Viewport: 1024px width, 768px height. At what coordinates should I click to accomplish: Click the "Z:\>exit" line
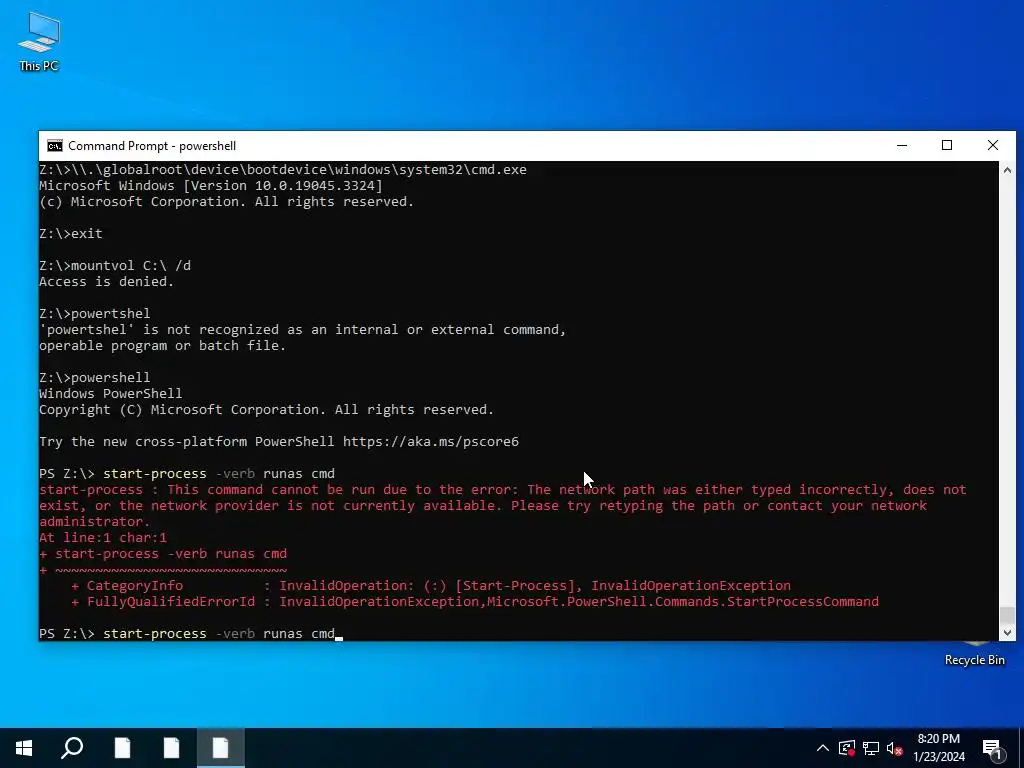pyautogui.click(x=71, y=233)
